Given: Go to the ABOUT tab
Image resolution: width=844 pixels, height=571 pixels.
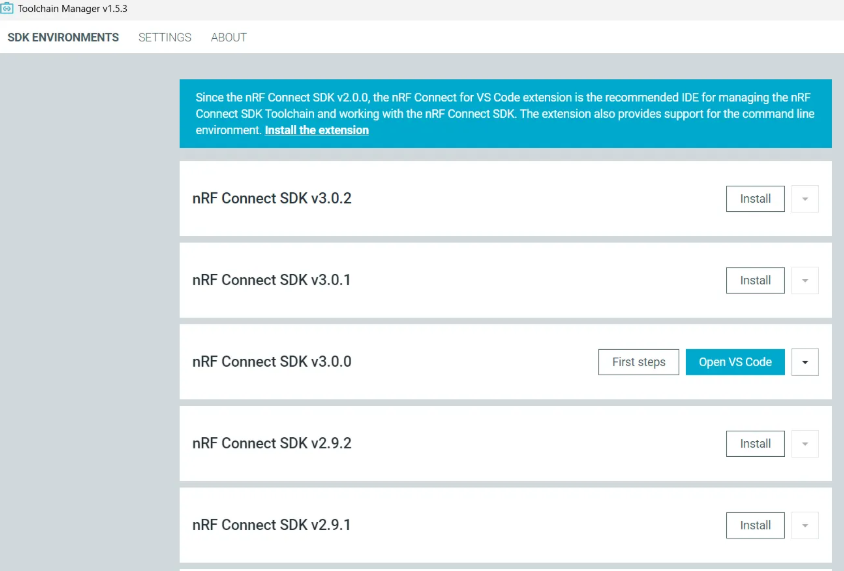Looking at the screenshot, I should coord(228,38).
